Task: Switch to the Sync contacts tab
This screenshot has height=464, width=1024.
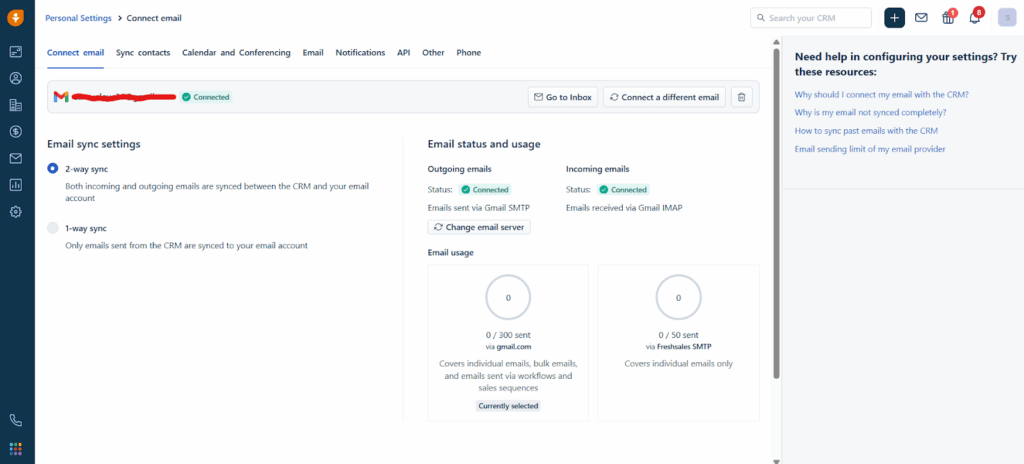Action: [x=143, y=52]
